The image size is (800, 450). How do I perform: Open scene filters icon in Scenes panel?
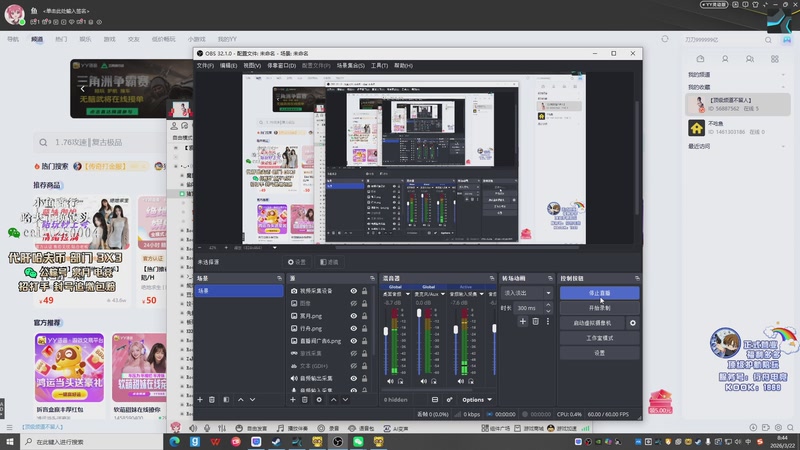pos(226,399)
